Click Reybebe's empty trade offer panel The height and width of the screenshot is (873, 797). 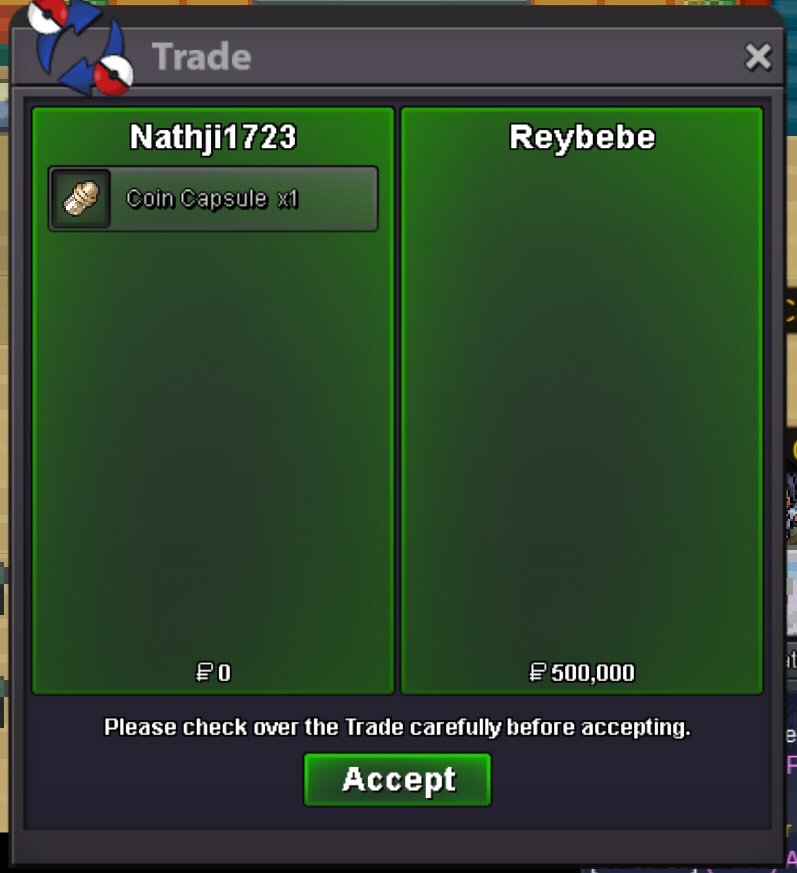581,401
